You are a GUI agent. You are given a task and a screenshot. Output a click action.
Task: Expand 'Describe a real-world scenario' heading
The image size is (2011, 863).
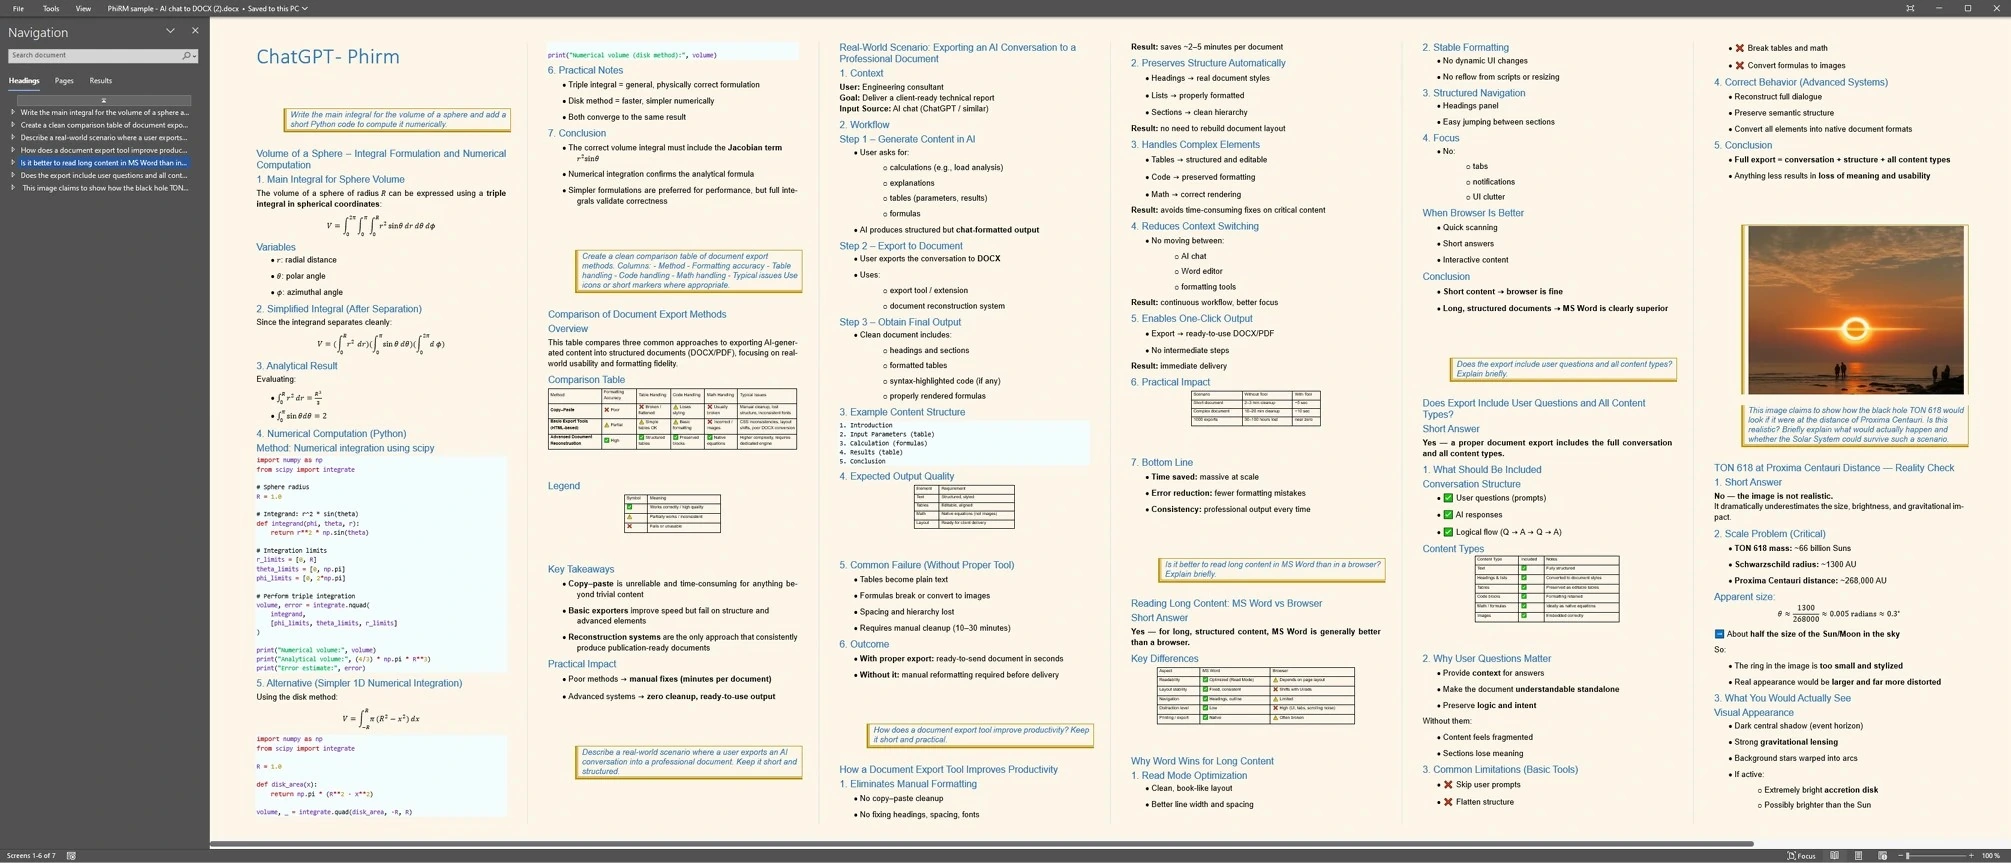pos(13,138)
